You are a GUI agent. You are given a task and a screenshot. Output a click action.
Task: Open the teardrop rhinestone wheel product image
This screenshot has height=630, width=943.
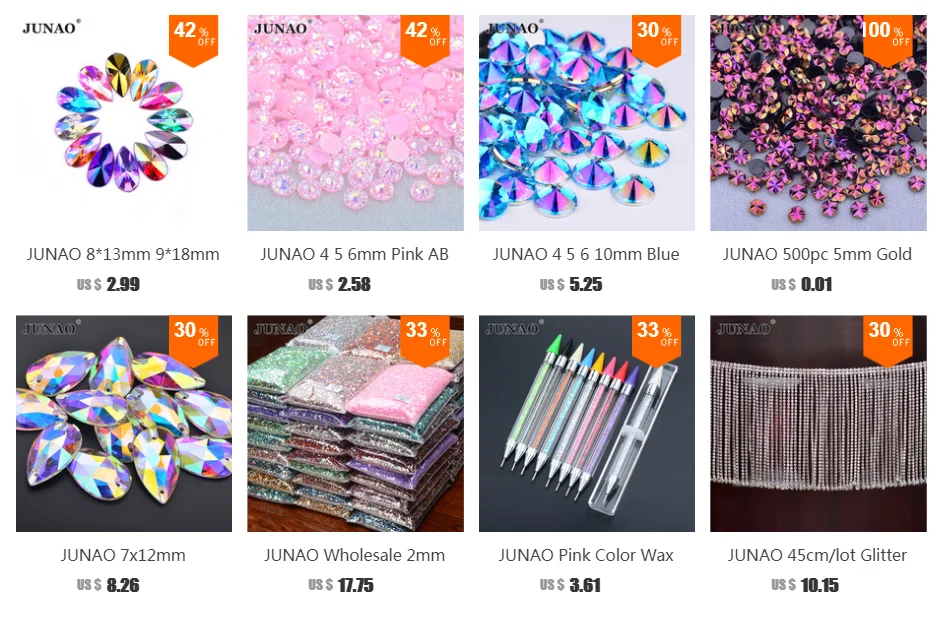pos(124,123)
